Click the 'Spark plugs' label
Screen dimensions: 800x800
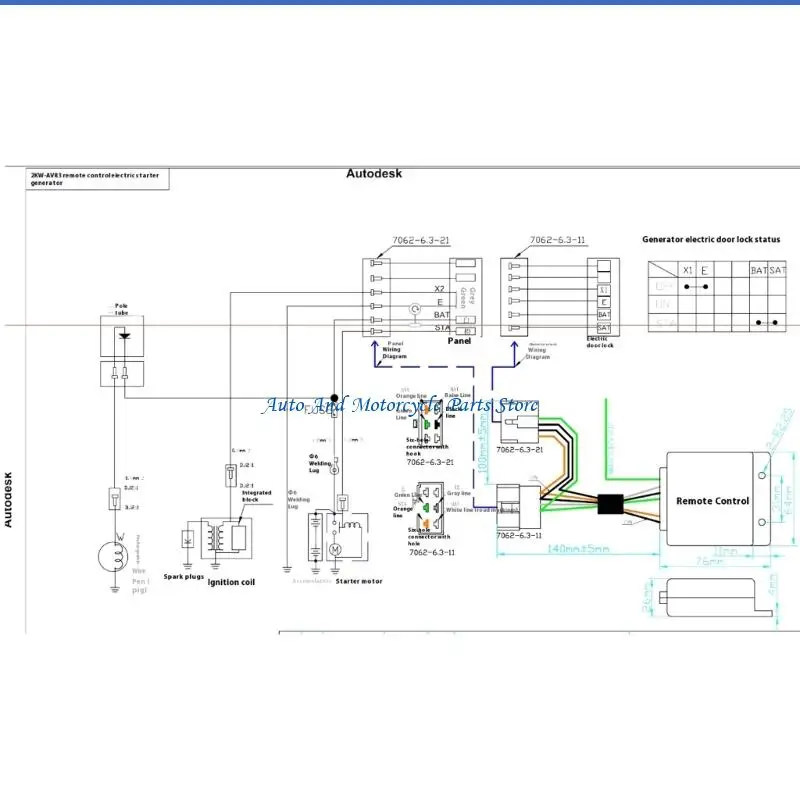coord(184,577)
